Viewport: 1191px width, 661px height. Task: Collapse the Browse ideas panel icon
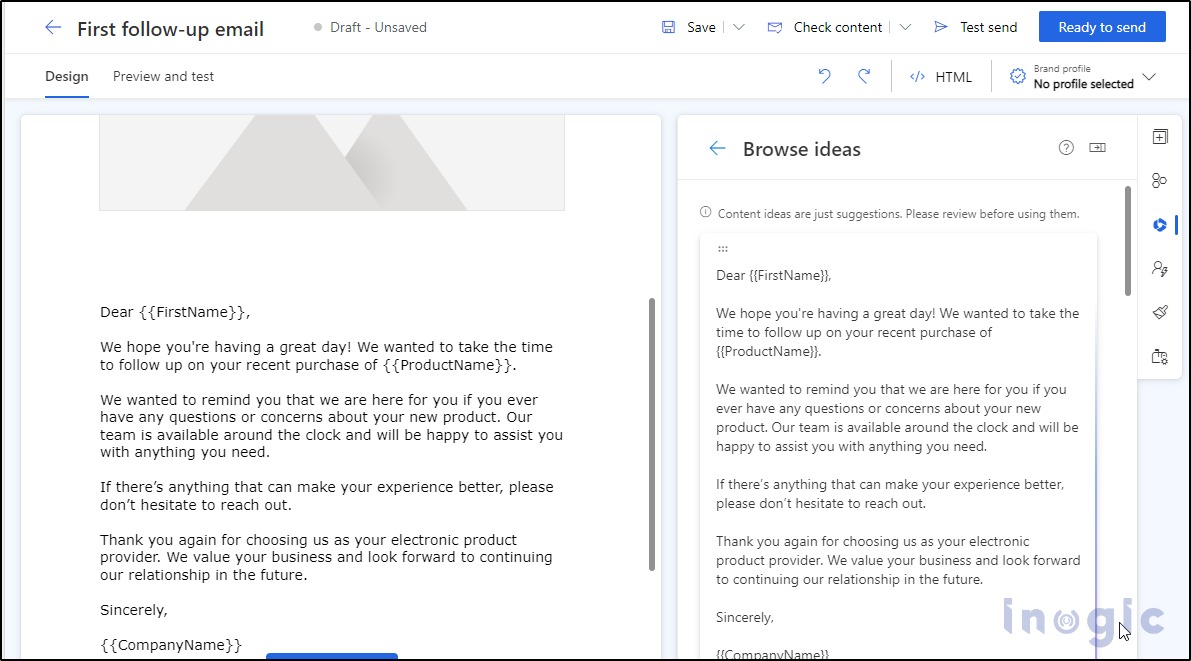pos(1097,147)
